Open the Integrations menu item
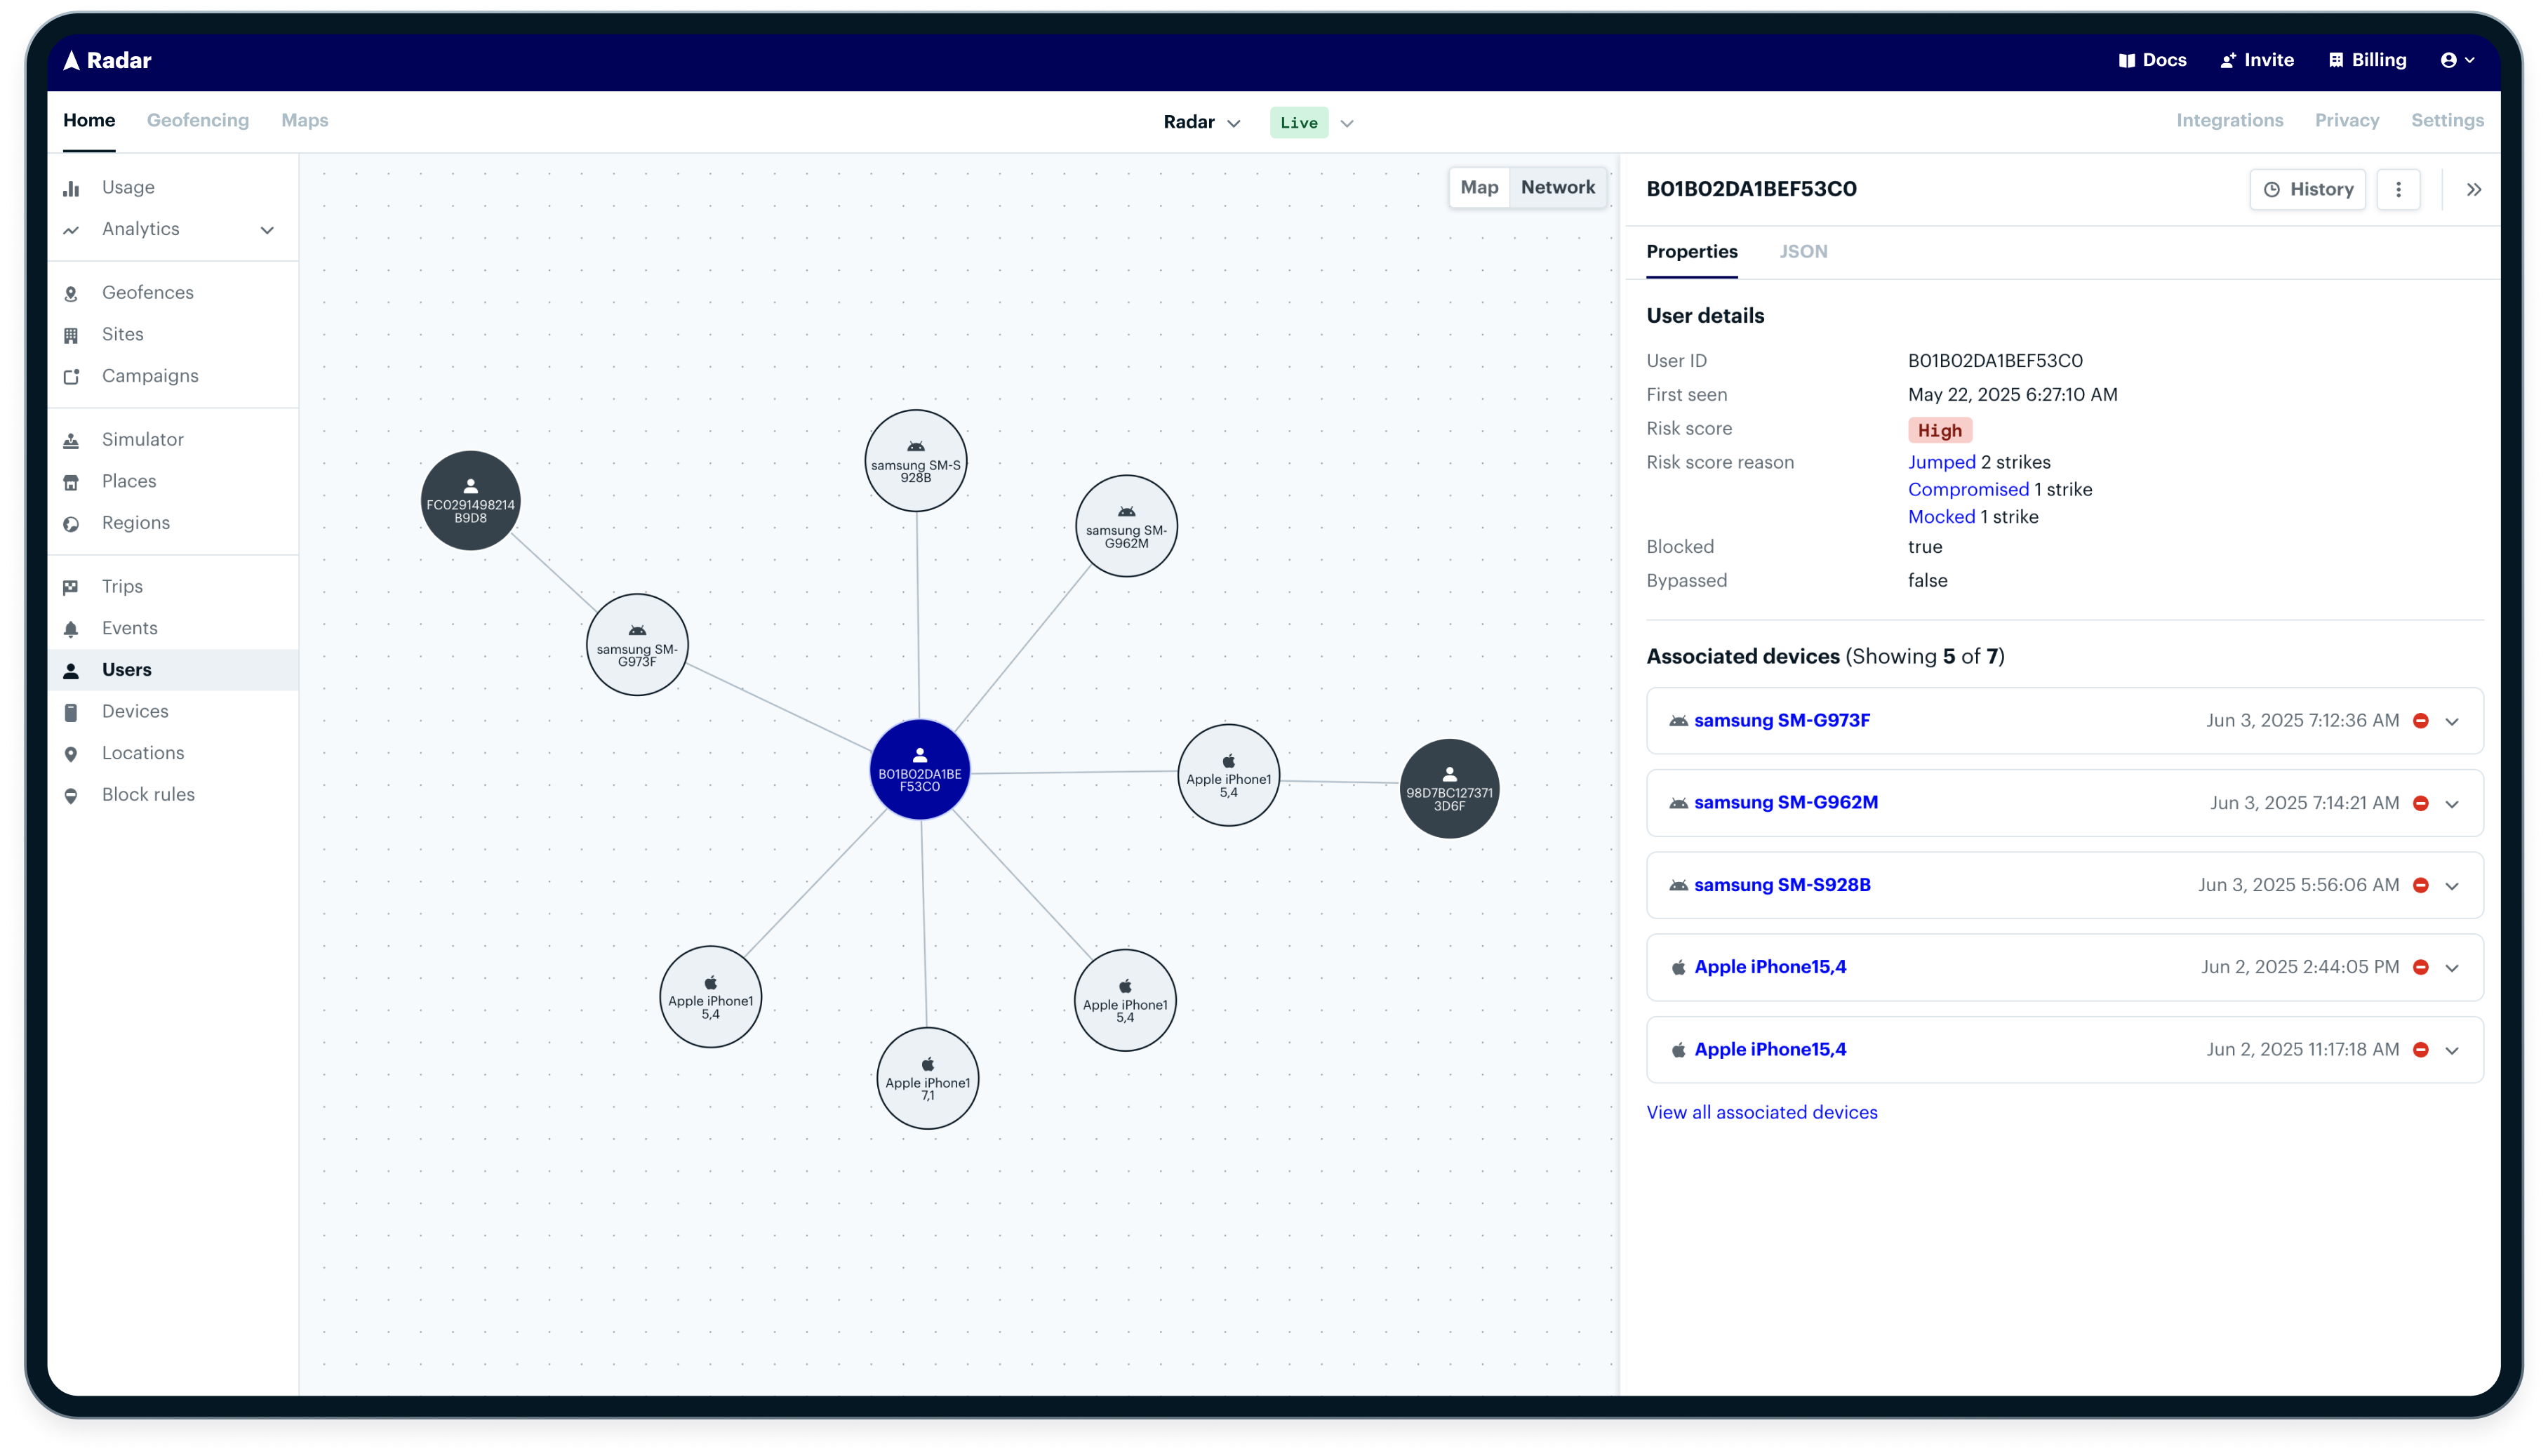The height and width of the screenshot is (1456, 2548). (2229, 120)
